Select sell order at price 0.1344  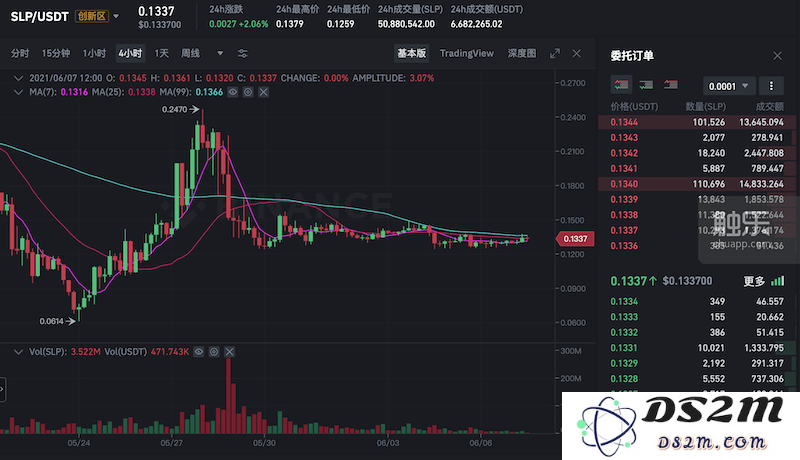point(697,122)
